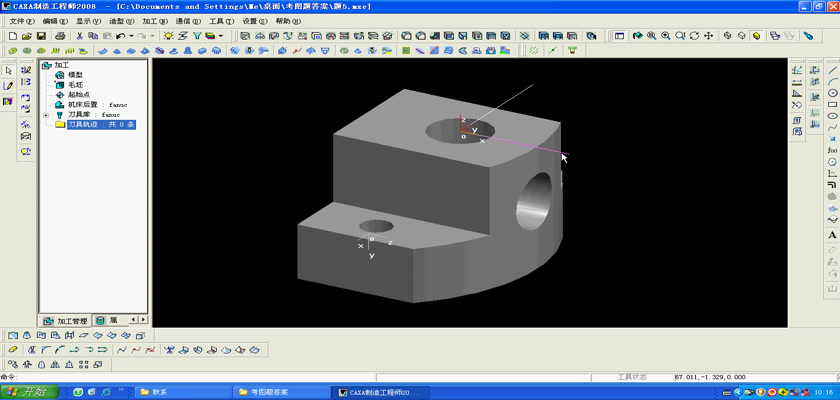Image resolution: width=840 pixels, height=400 pixels.
Task: Click the curve fillet icon
Action: [x=45, y=350]
